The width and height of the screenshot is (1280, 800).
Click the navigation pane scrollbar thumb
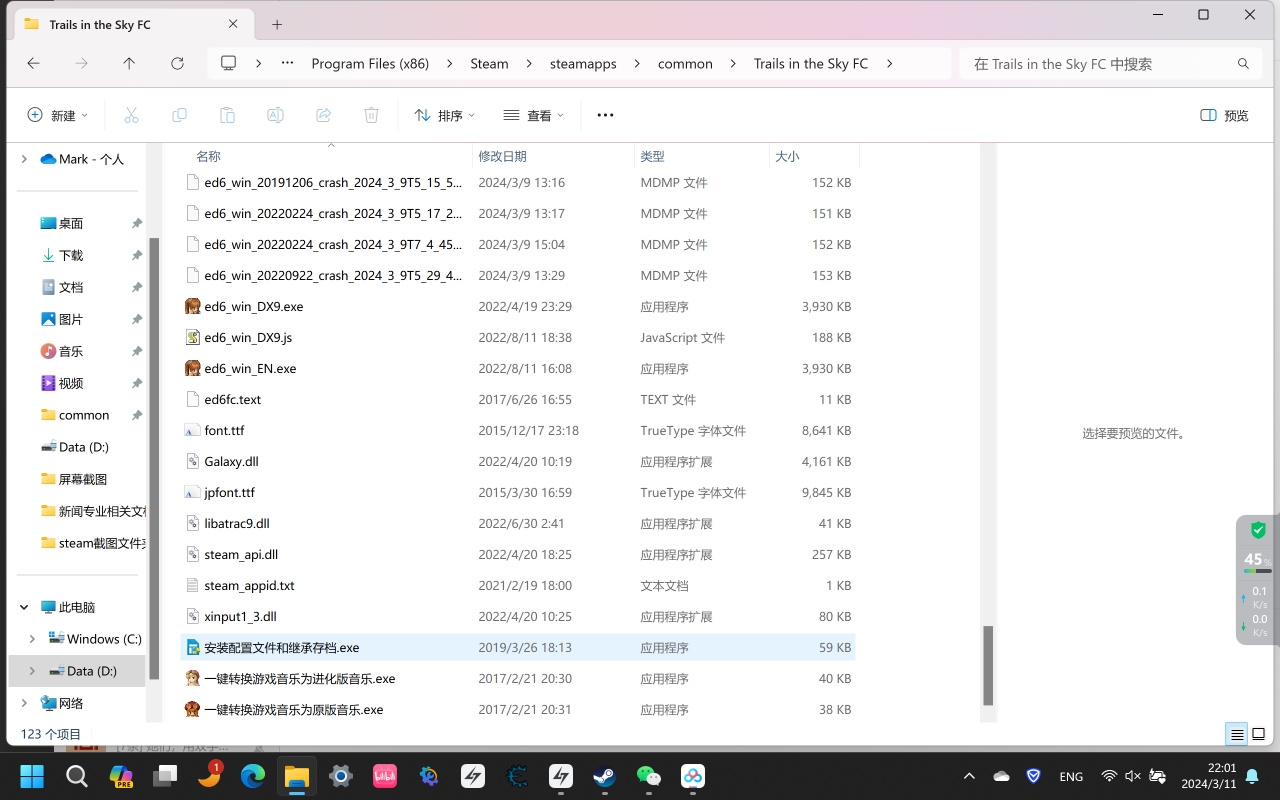click(154, 460)
